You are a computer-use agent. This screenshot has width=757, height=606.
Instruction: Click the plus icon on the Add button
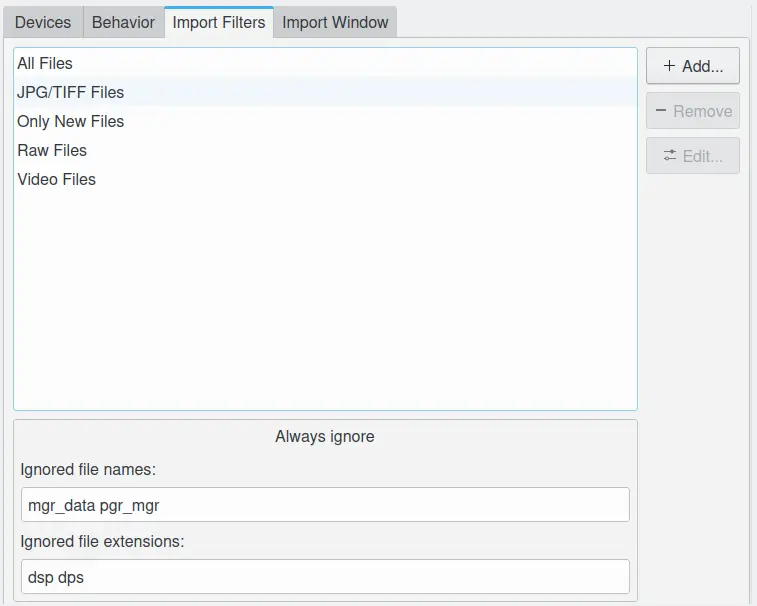pyautogui.click(x=669, y=66)
